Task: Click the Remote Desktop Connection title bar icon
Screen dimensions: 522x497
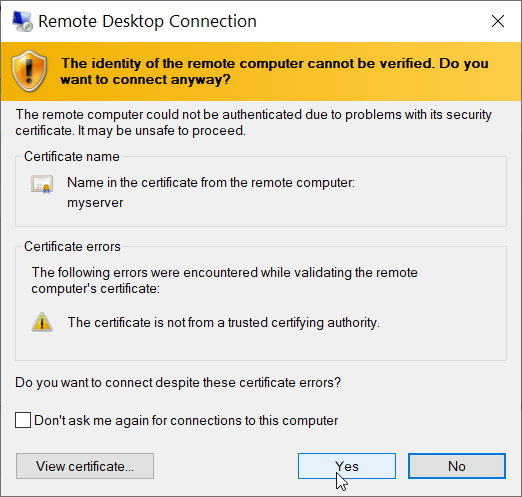Action: 22,21
